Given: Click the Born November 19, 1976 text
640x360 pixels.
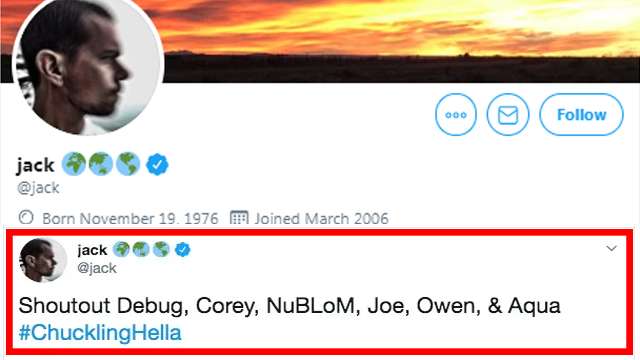Looking at the screenshot, I should [x=130, y=218].
